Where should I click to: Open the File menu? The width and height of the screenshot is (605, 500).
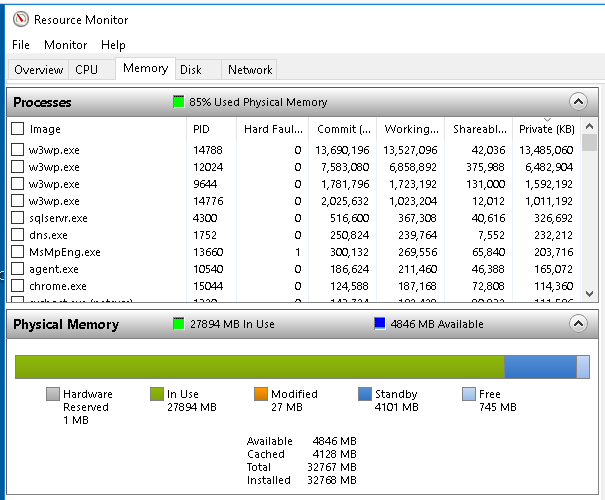[x=21, y=45]
